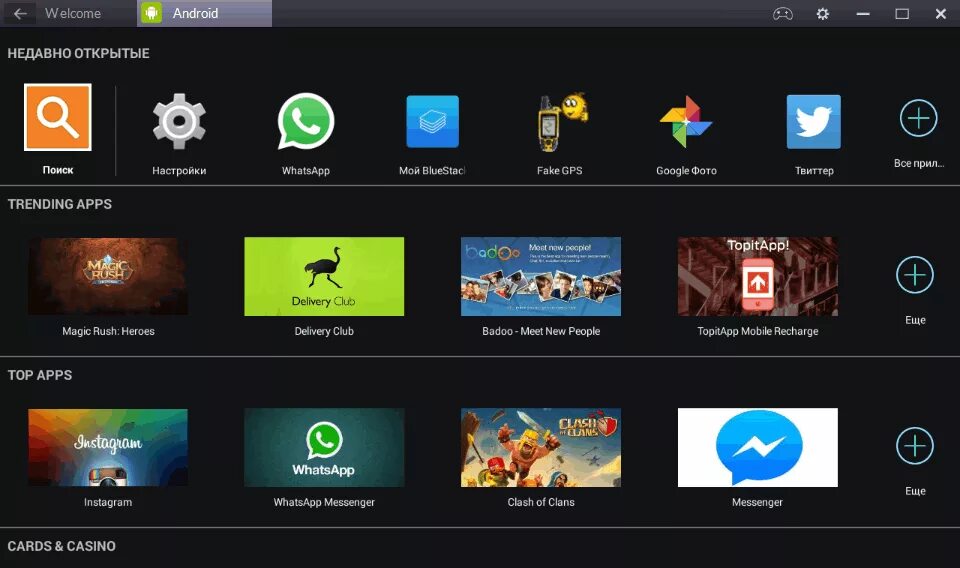Click the Magic Rush: Heroes label
960x568 pixels.
pos(108,331)
